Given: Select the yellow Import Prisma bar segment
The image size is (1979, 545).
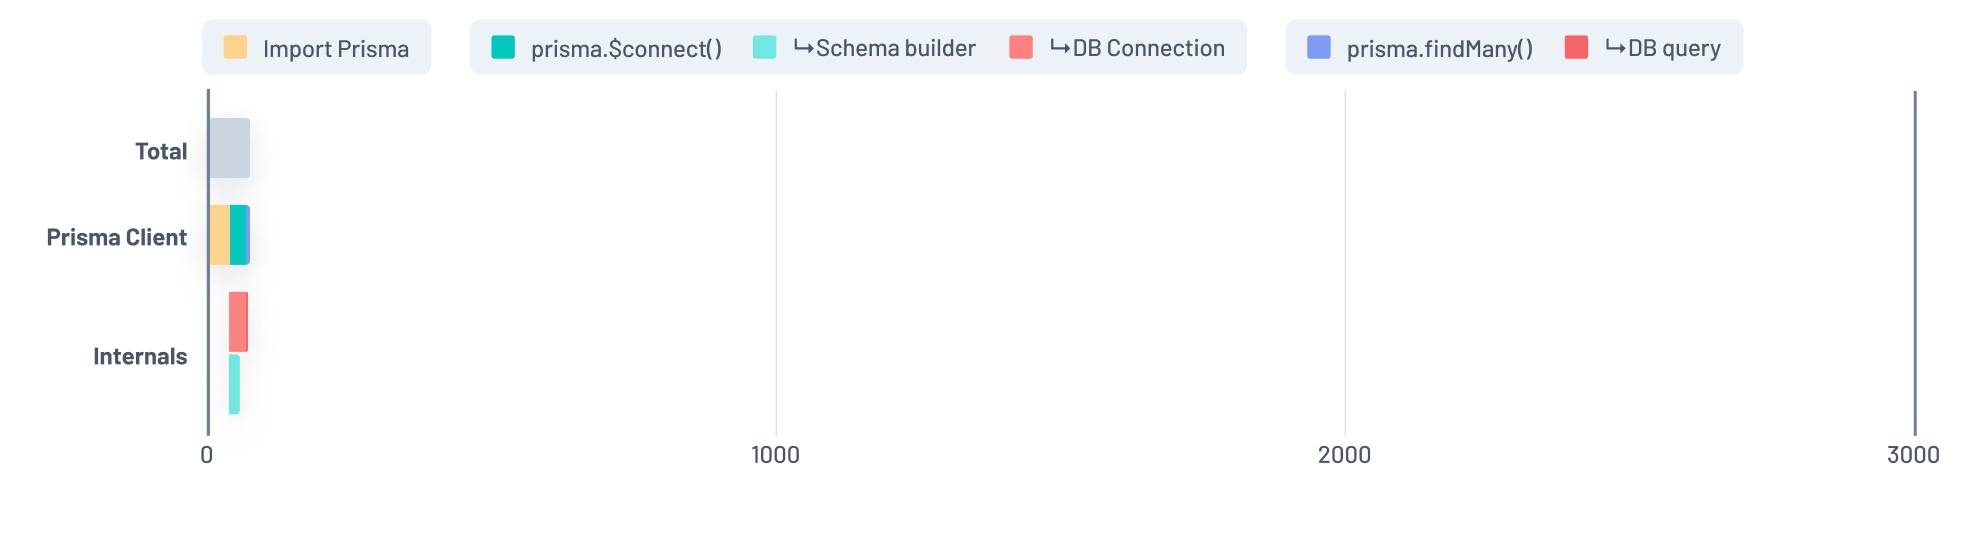Looking at the screenshot, I should click(x=219, y=235).
